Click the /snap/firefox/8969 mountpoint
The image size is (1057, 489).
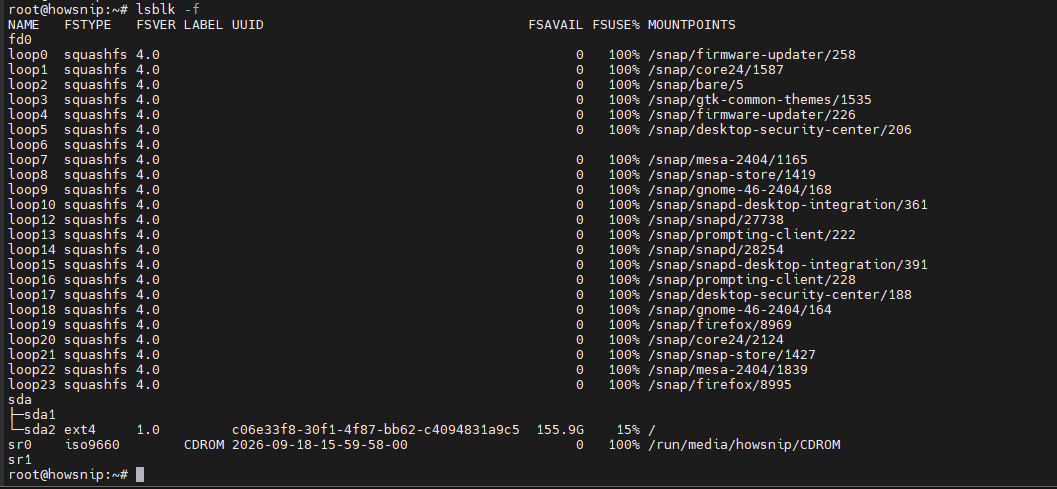tap(719, 324)
